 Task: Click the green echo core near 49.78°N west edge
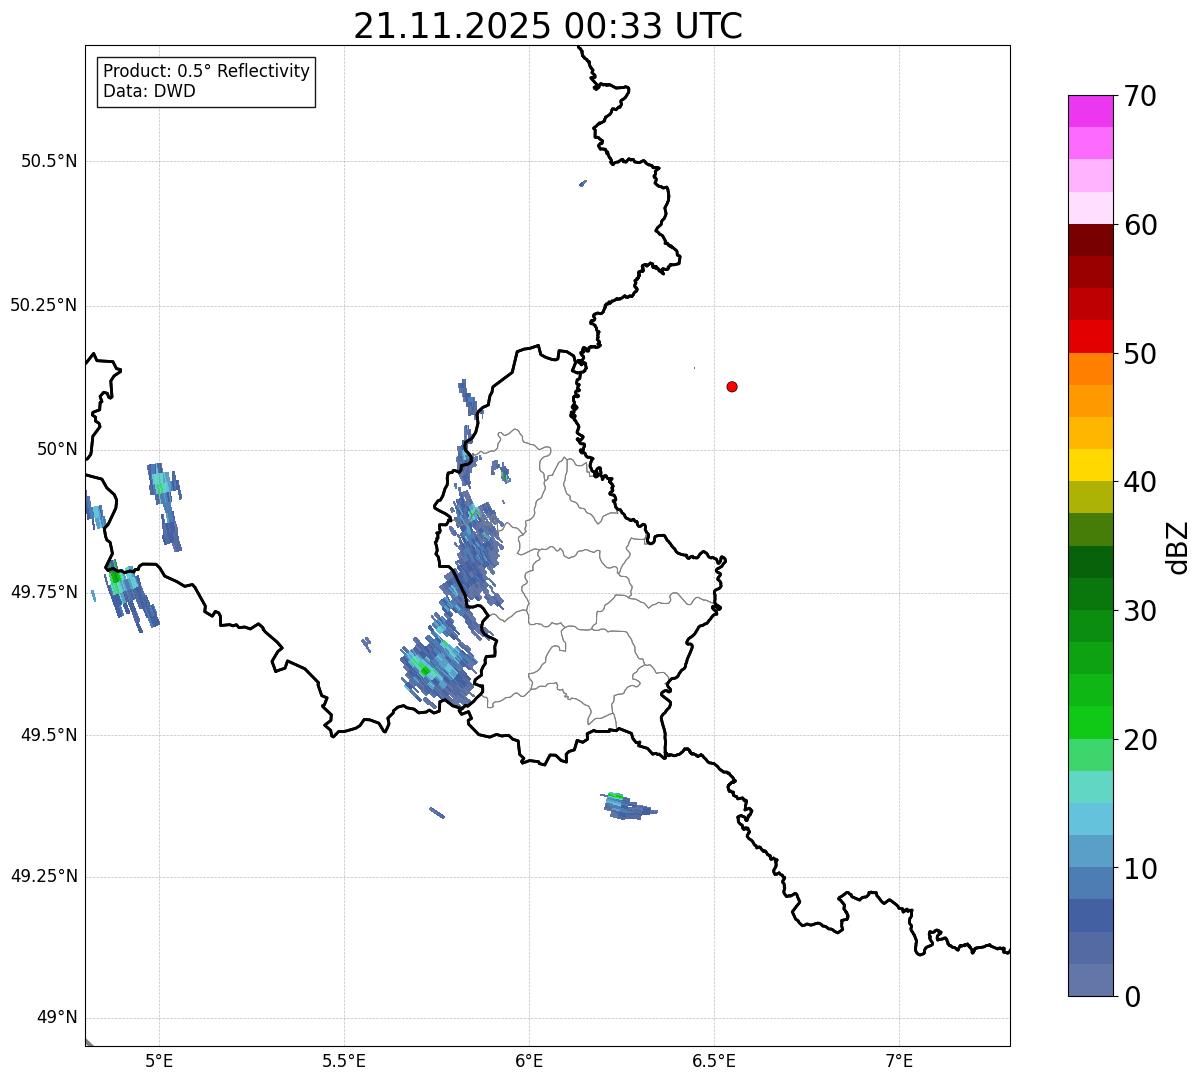pyautogui.click(x=116, y=577)
